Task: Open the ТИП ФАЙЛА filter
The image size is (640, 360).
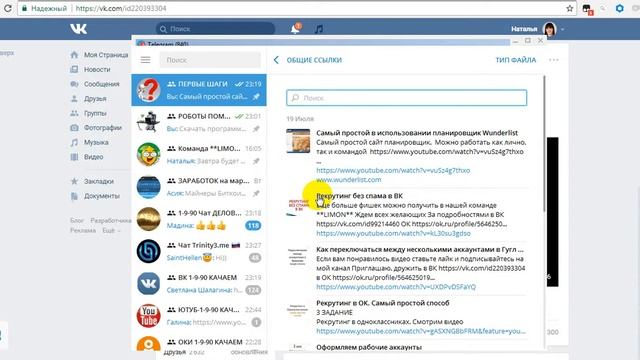Action: [516, 60]
